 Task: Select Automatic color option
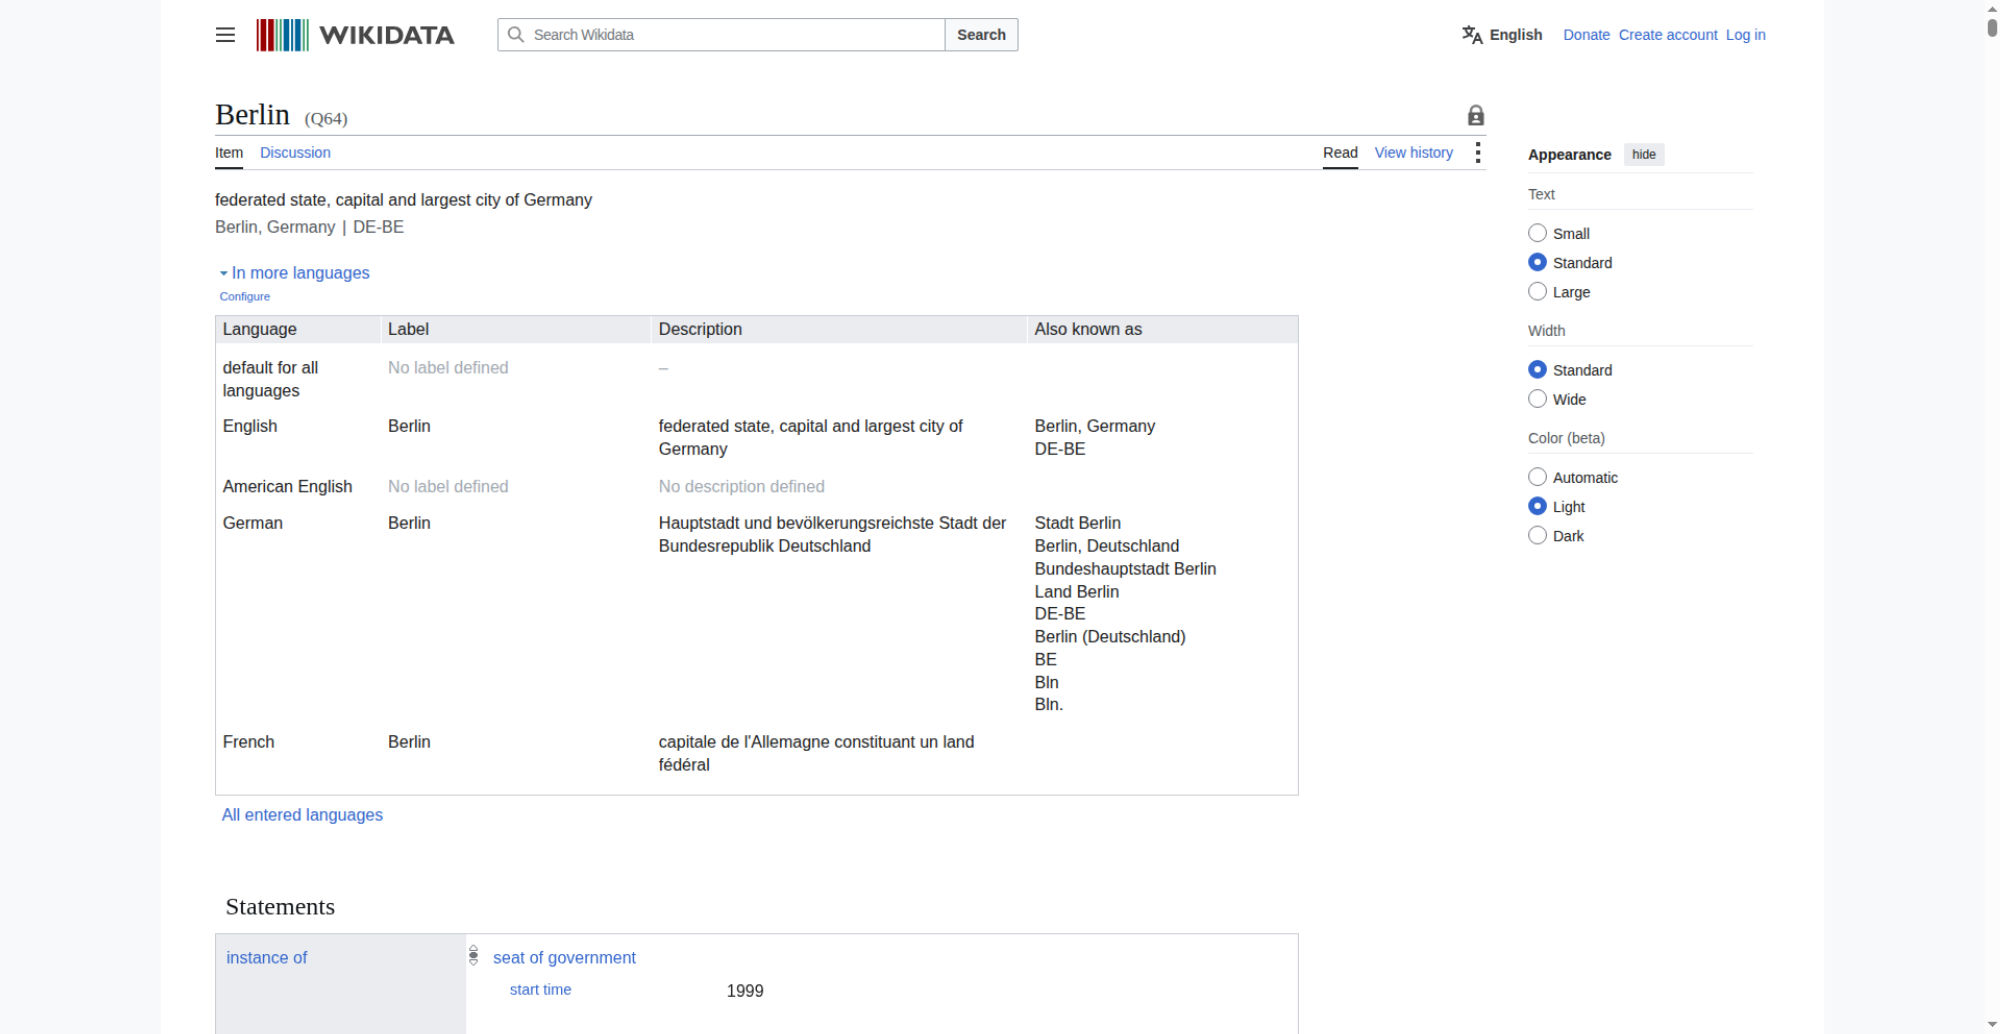[1537, 477]
